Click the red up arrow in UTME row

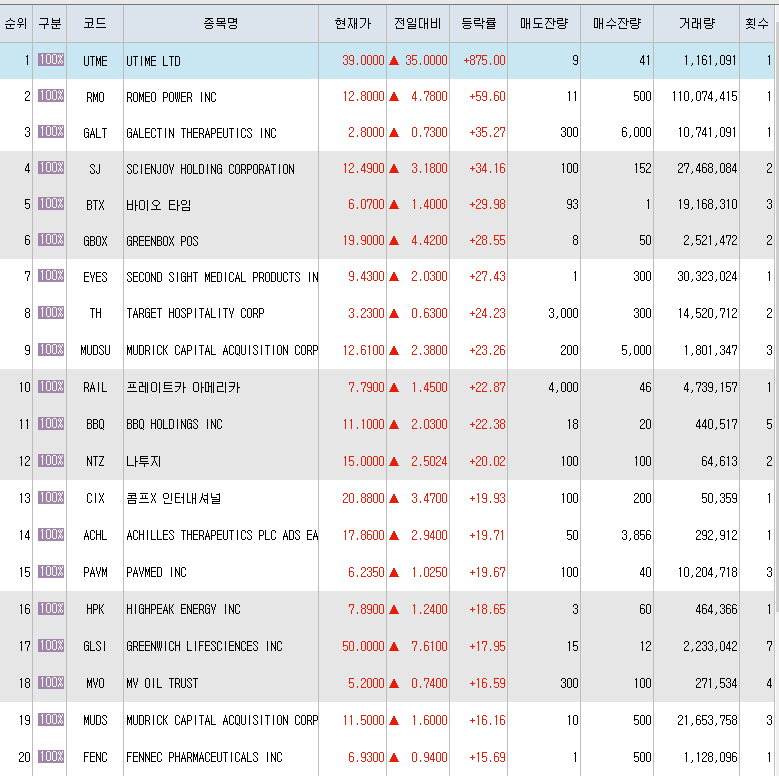pyautogui.click(x=394, y=61)
